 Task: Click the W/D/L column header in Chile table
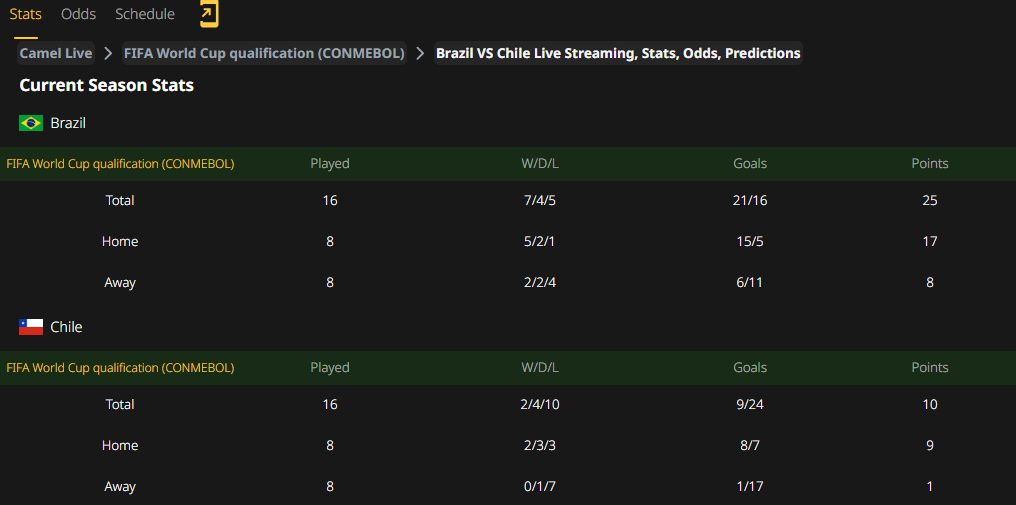click(x=540, y=368)
